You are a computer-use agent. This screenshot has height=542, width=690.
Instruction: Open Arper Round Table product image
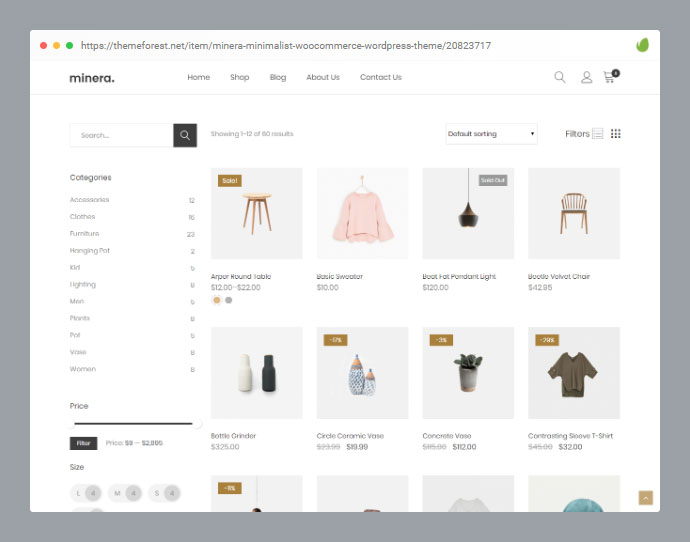257,213
